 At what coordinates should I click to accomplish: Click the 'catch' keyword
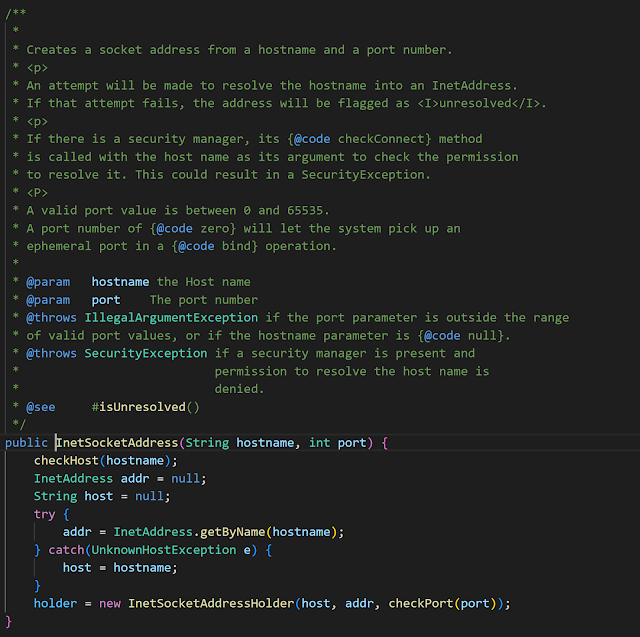tap(66, 550)
